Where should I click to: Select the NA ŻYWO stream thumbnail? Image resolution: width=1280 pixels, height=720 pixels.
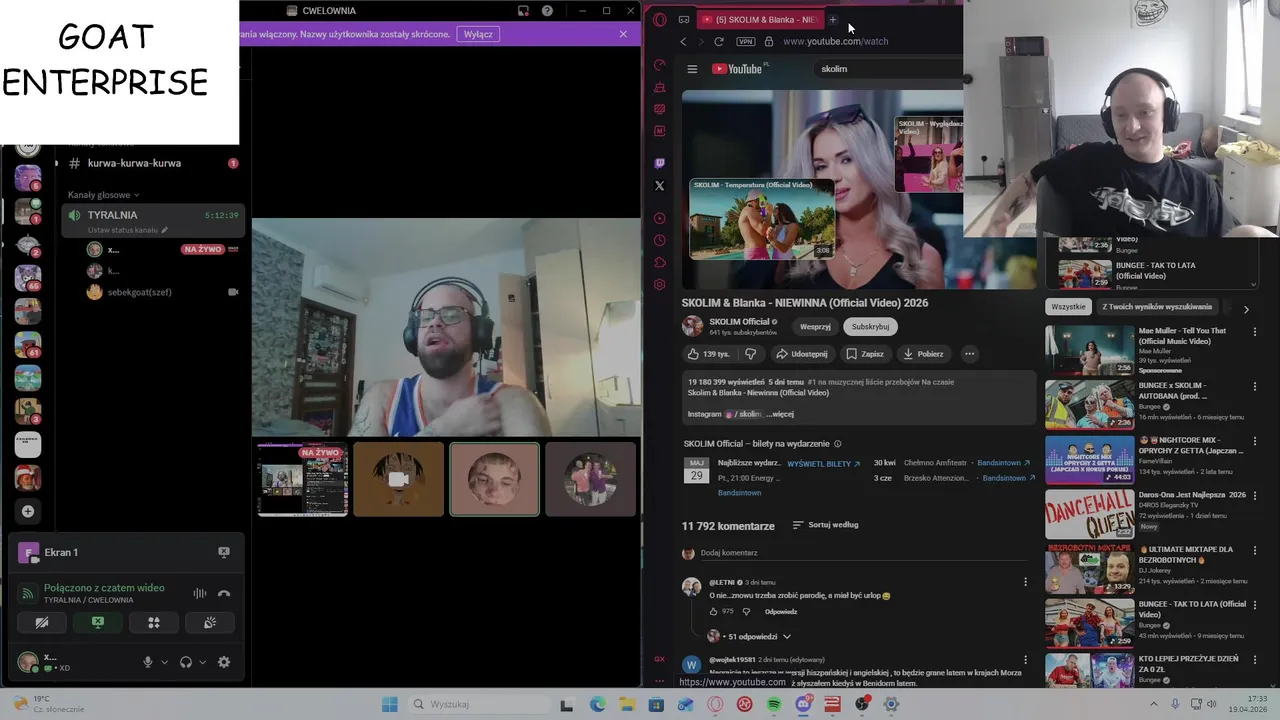tap(302, 479)
